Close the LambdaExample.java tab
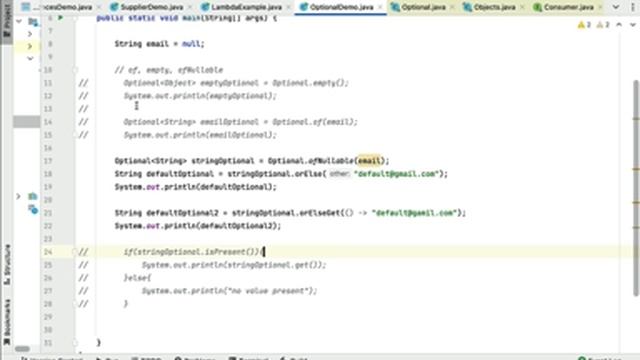Image resolution: width=640 pixels, height=360 pixels. pos(289,7)
